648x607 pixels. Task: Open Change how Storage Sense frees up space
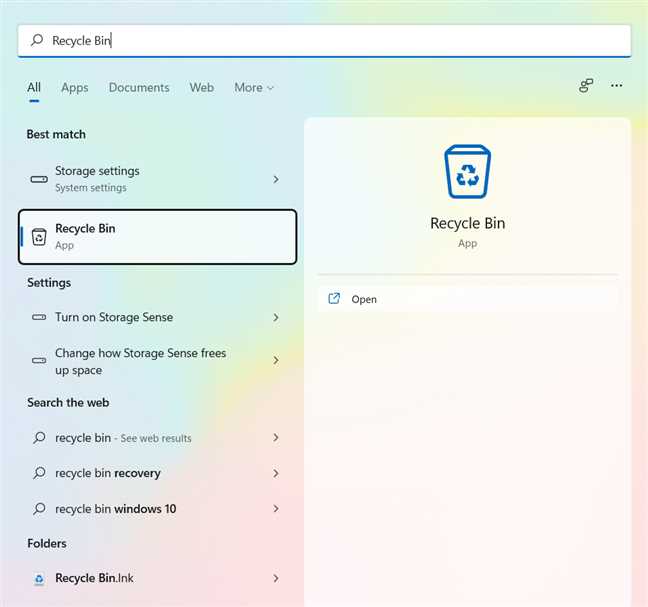click(x=157, y=361)
